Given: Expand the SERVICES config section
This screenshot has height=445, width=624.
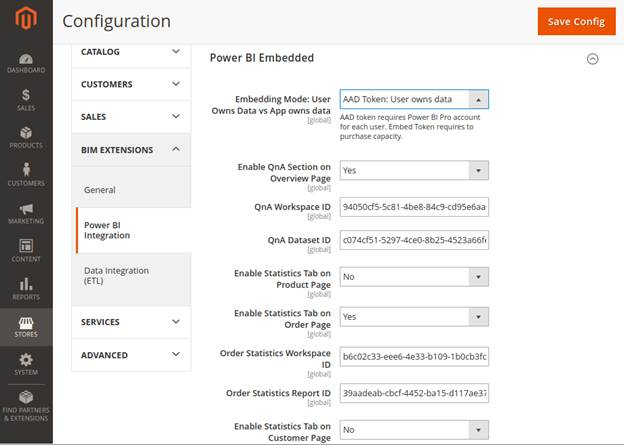Looking at the screenshot, I should pyautogui.click(x=131, y=322).
